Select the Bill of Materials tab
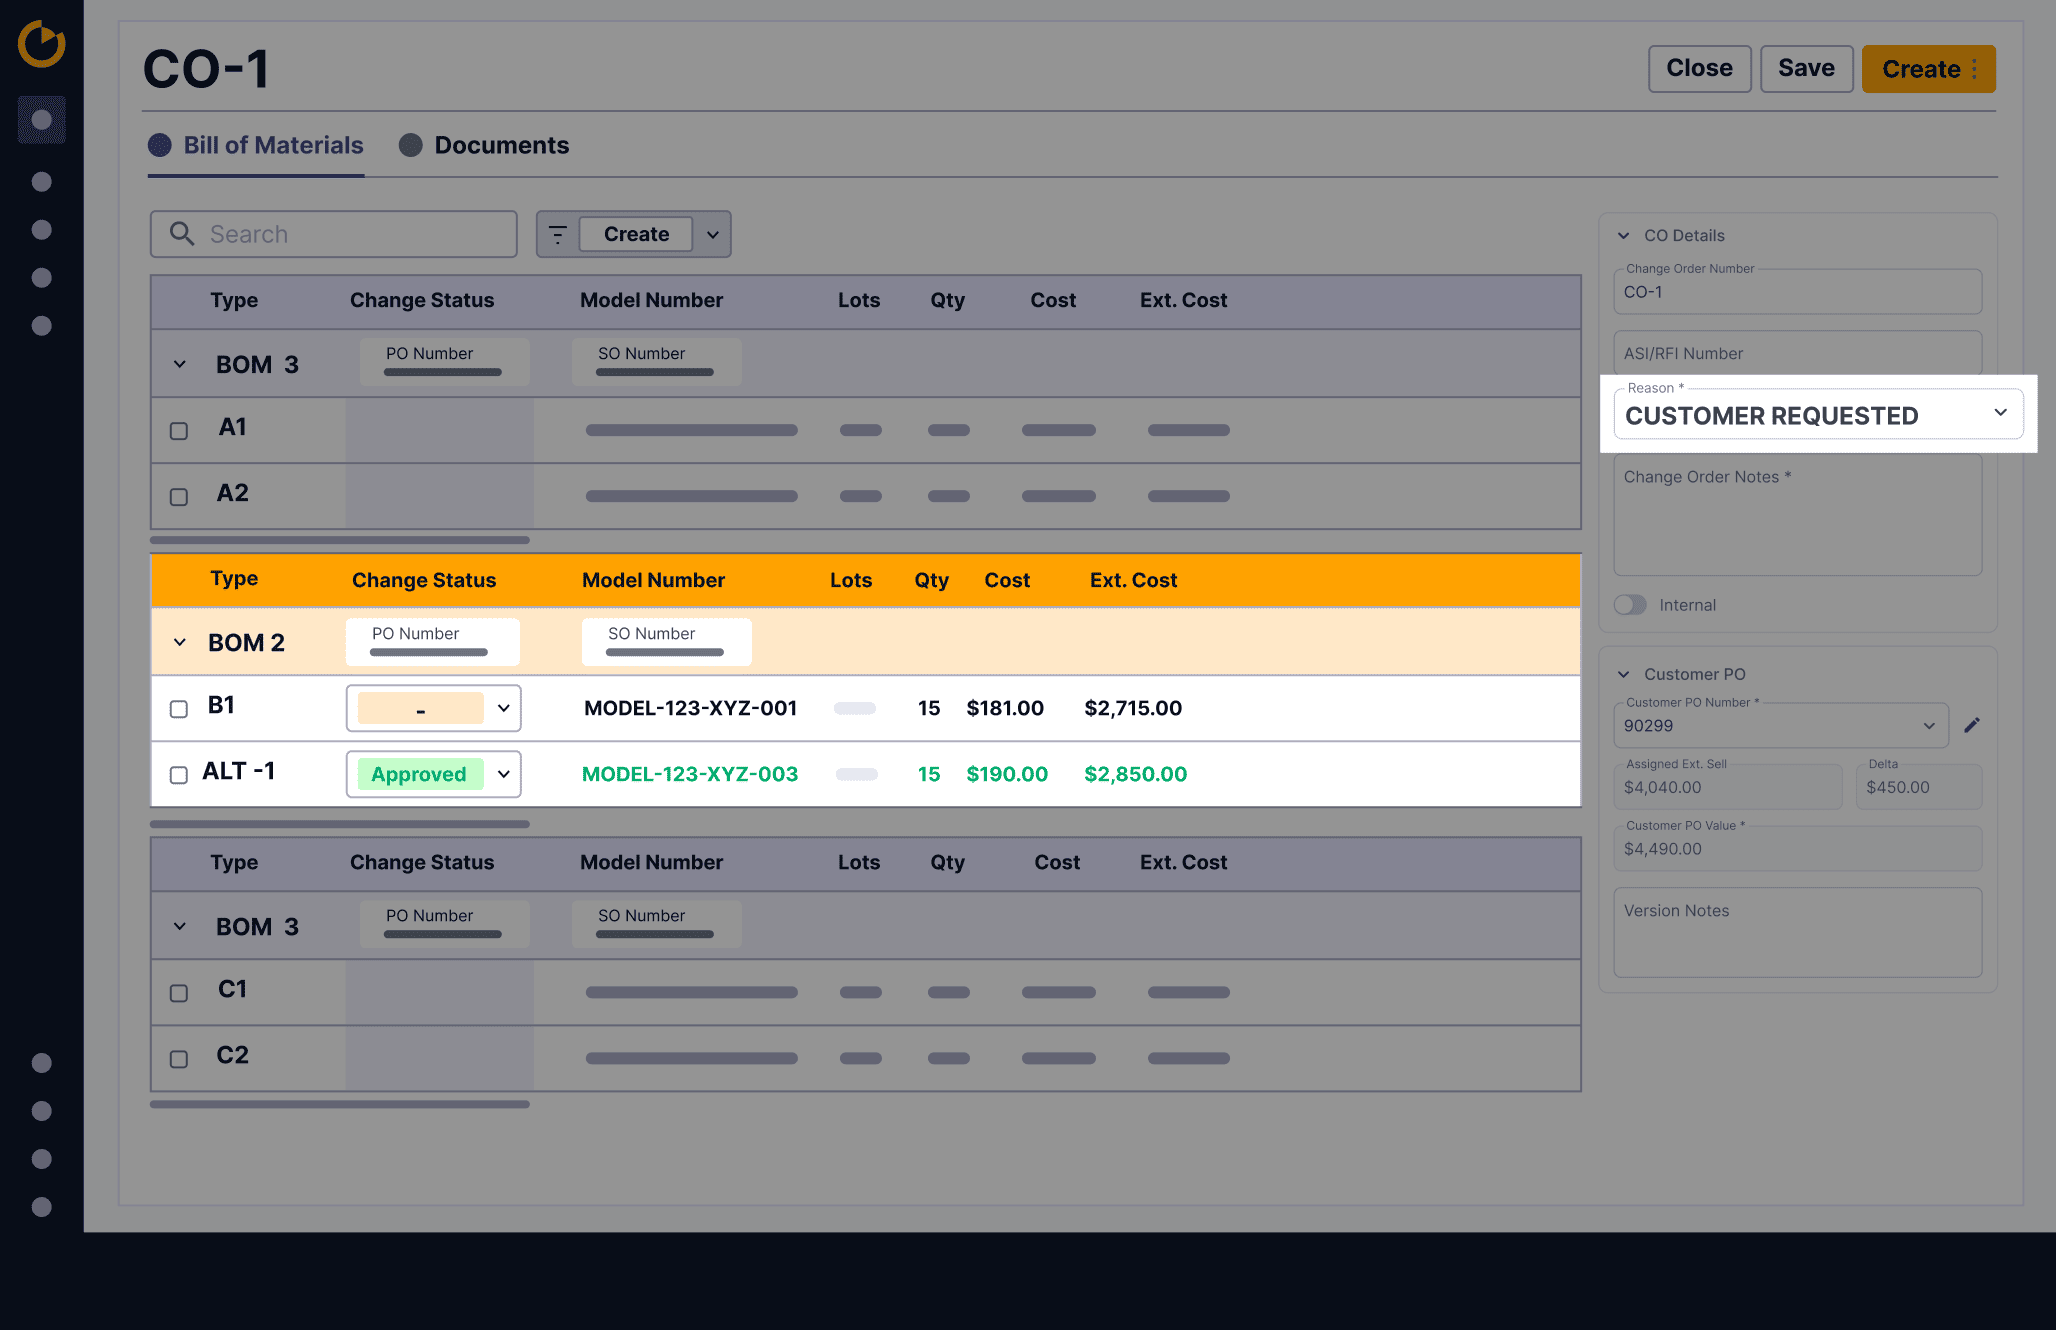Screen dimensions: 2056x1330 pyautogui.click(x=272, y=145)
